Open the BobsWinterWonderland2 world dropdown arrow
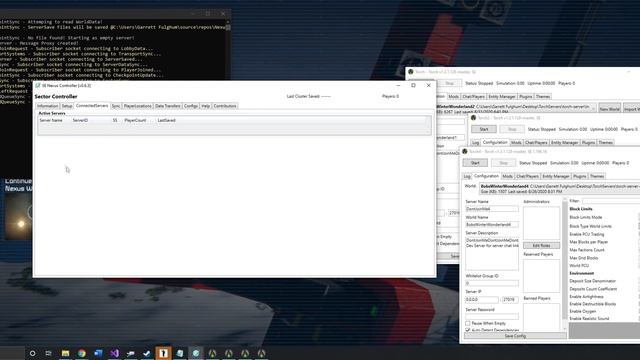Image resolution: width=640 pixels, height=360 pixels. pos(593,108)
